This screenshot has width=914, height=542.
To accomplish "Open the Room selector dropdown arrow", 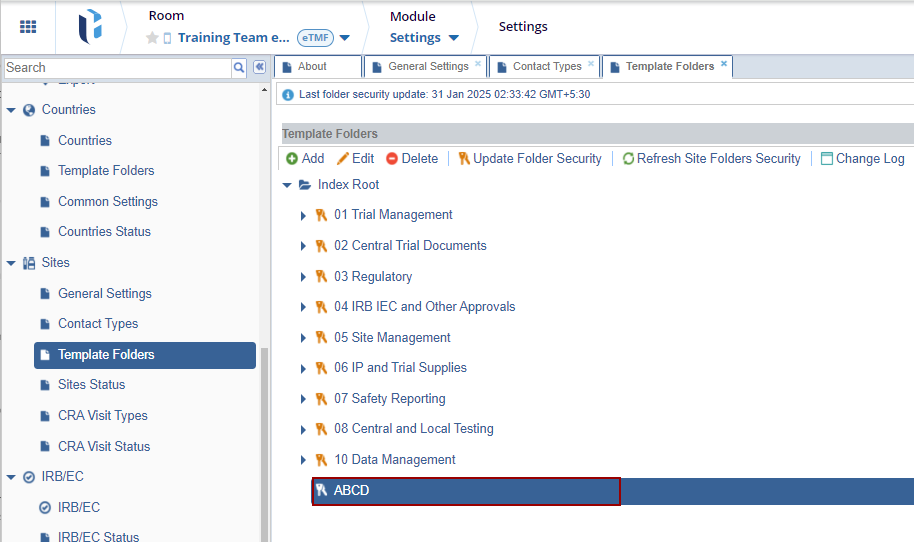I will click(x=345, y=38).
